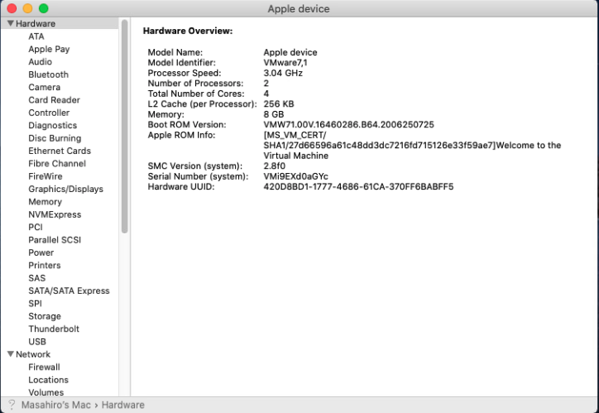Collapse the Hardware disclosure triangle
Viewport: 599px width, 413px height.
(x=10, y=23)
